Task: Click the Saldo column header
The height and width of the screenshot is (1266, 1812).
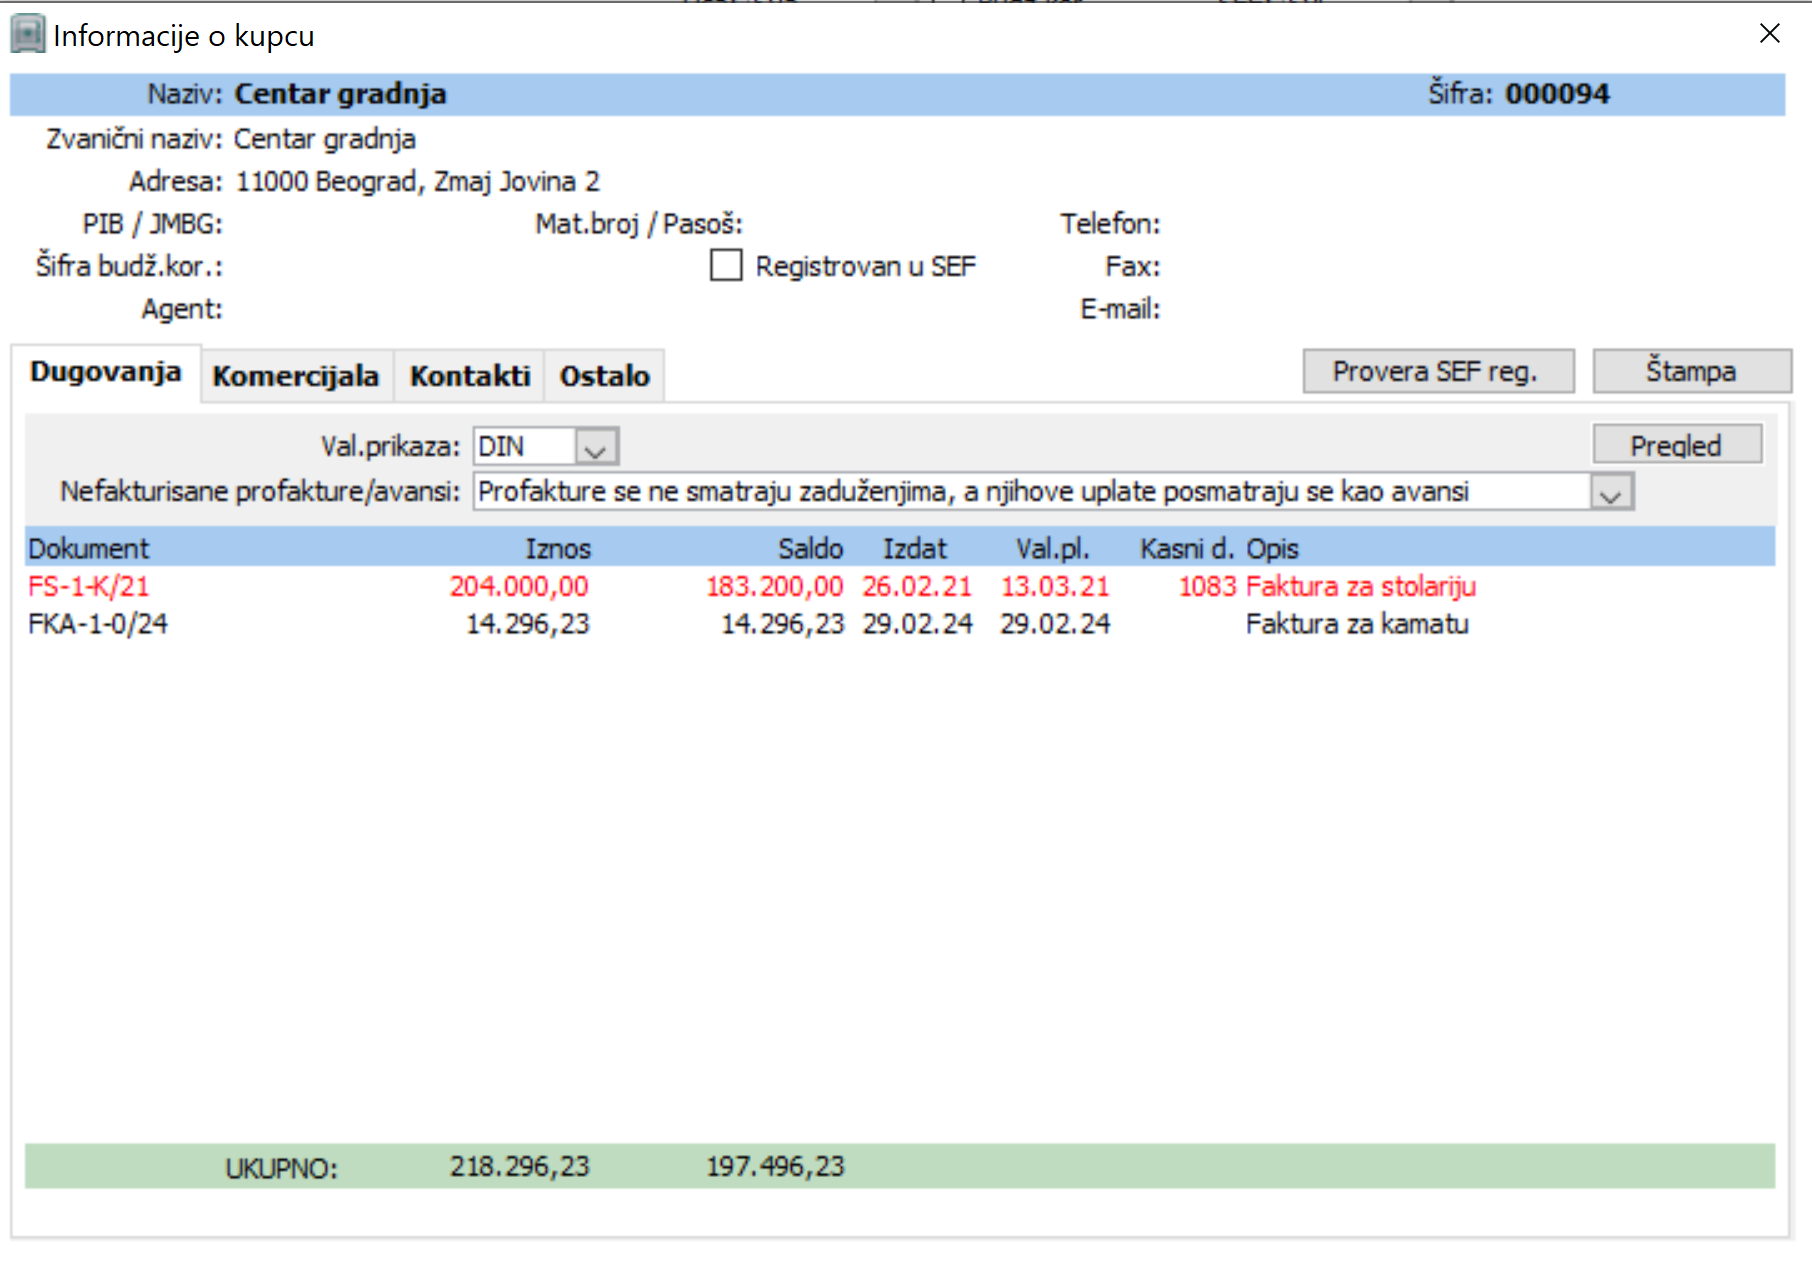Action: [810, 549]
